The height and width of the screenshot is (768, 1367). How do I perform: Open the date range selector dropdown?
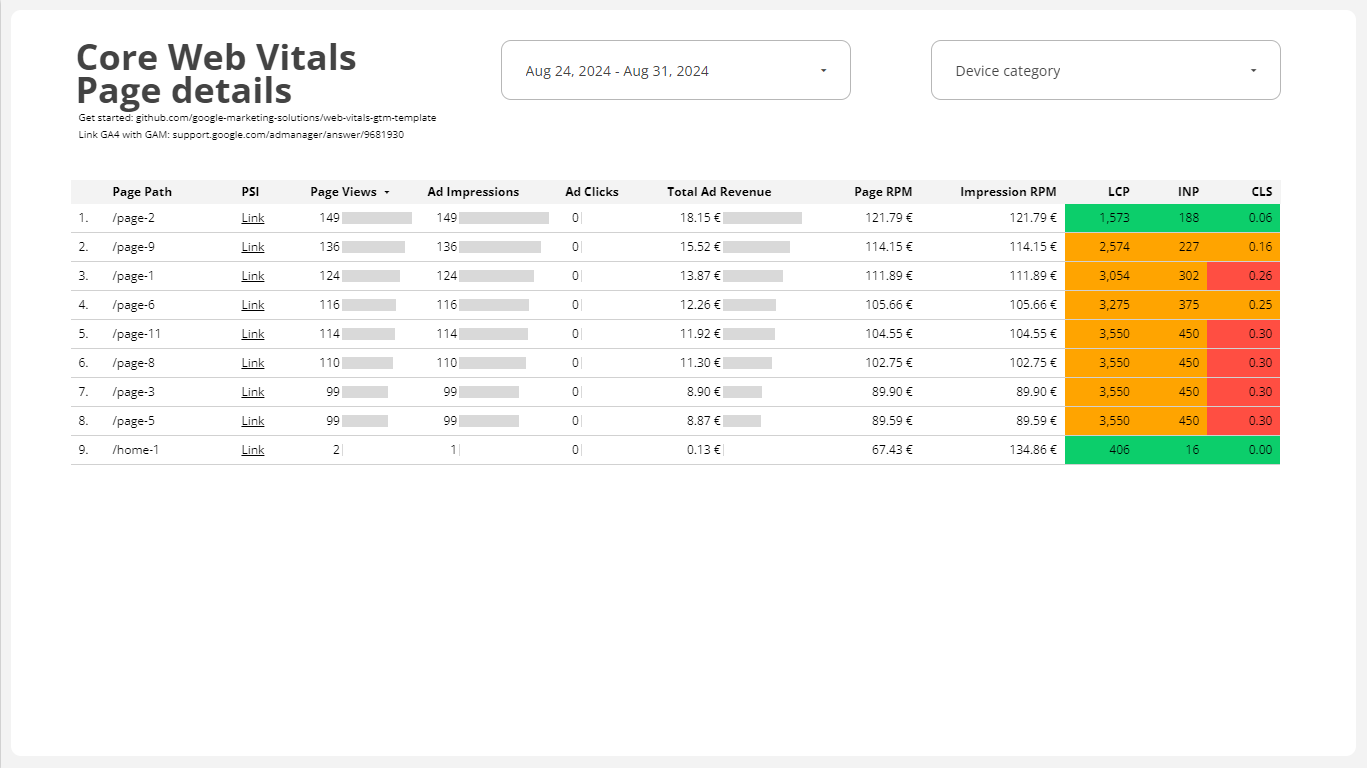click(x=675, y=70)
